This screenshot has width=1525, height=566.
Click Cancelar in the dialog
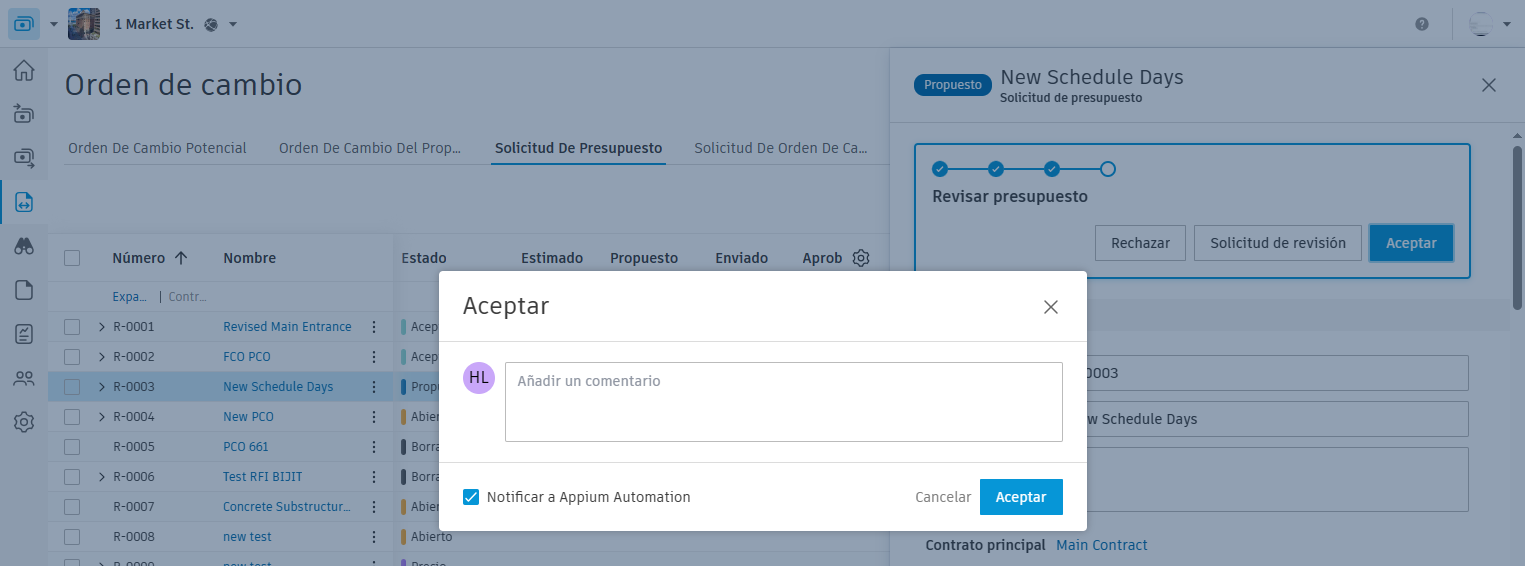tap(943, 497)
